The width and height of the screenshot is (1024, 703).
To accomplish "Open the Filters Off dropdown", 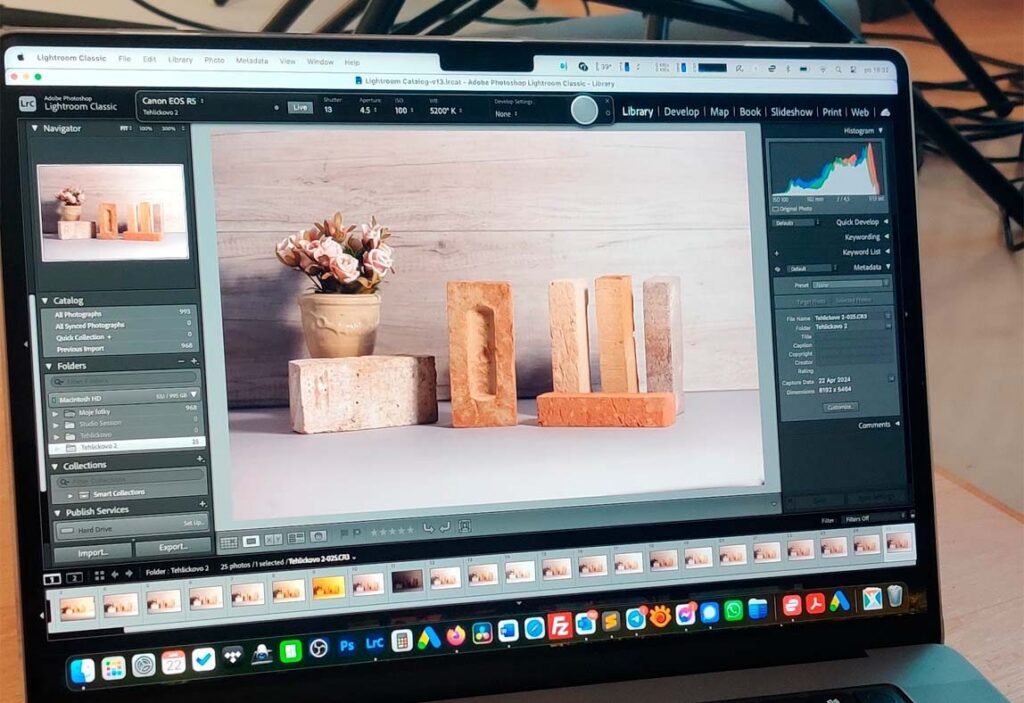I will click(874, 519).
